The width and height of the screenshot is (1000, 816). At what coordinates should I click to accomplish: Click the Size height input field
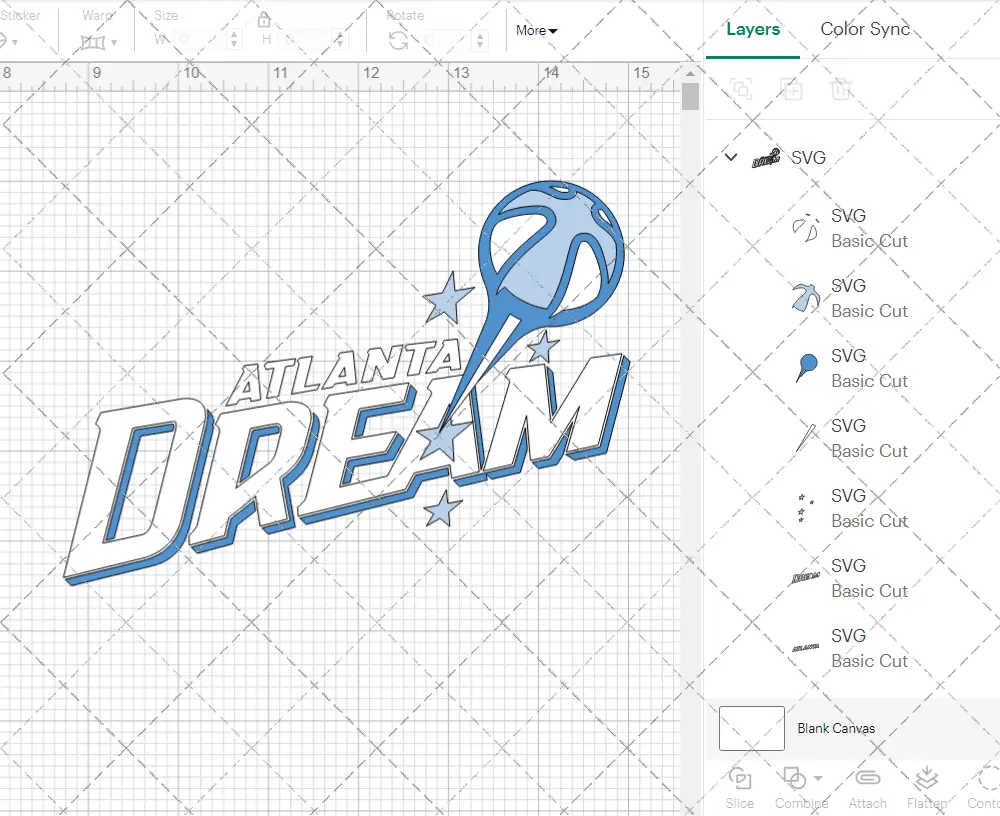click(x=305, y=40)
